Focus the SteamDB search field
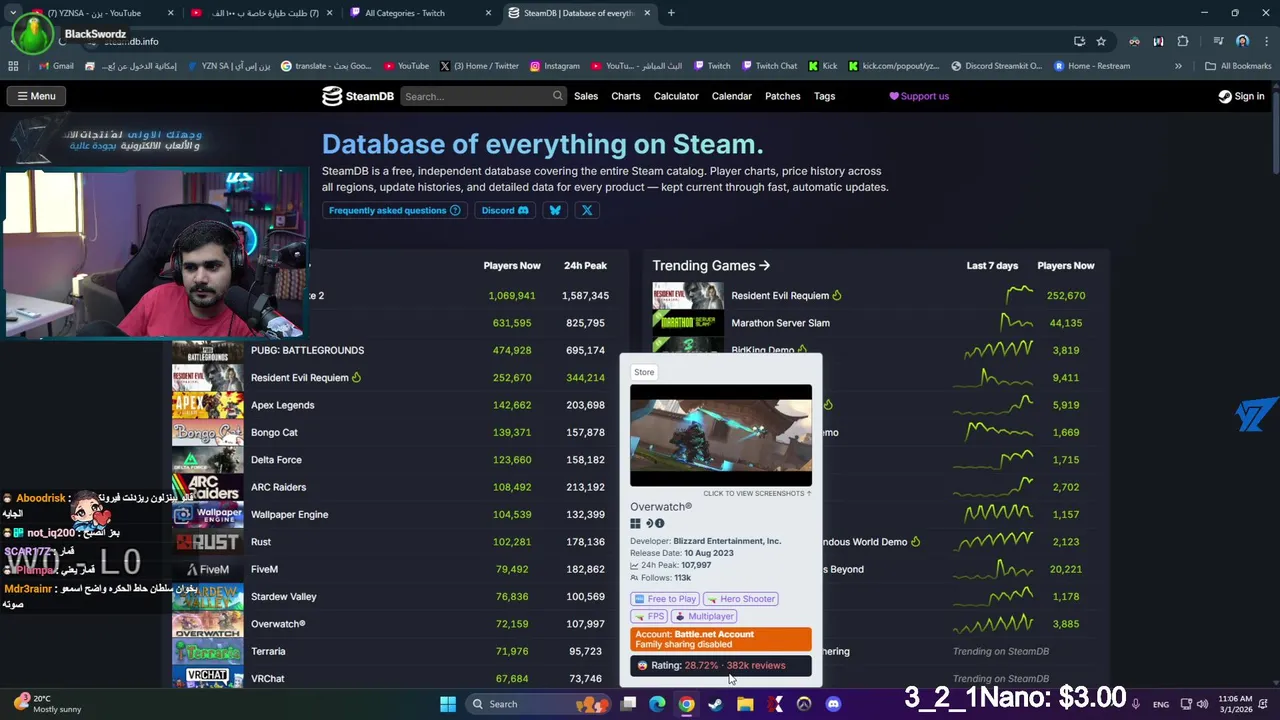This screenshot has width=1280, height=720. coord(483,96)
